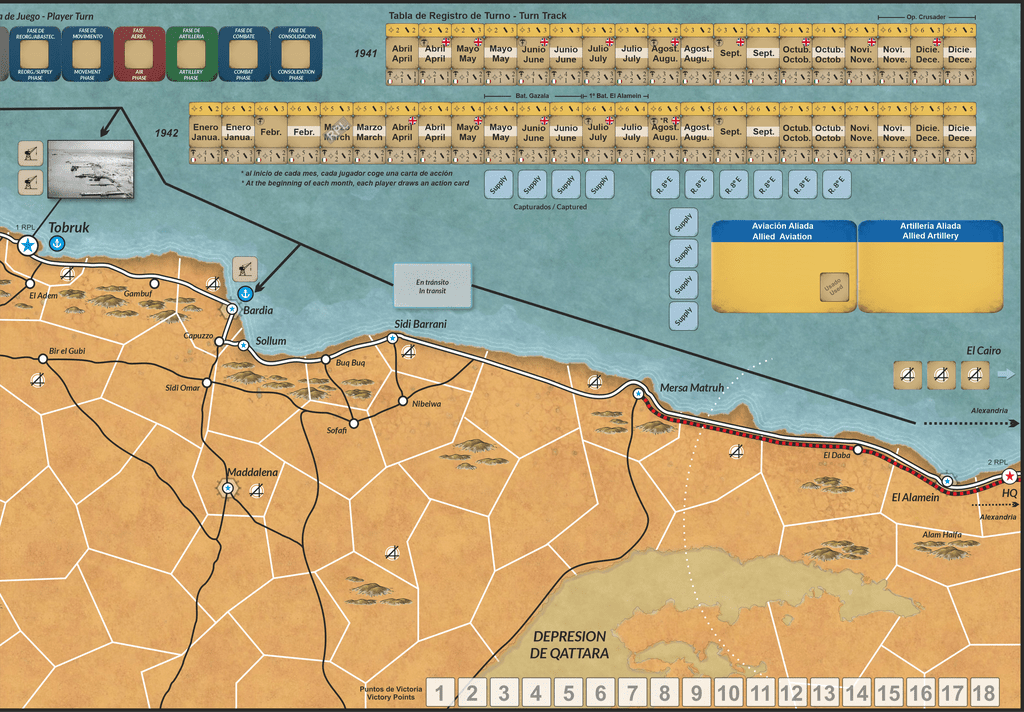Click the Nibeiwa road node
Image resolution: width=1024 pixels, height=712 pixels.
tap(403, 400)
